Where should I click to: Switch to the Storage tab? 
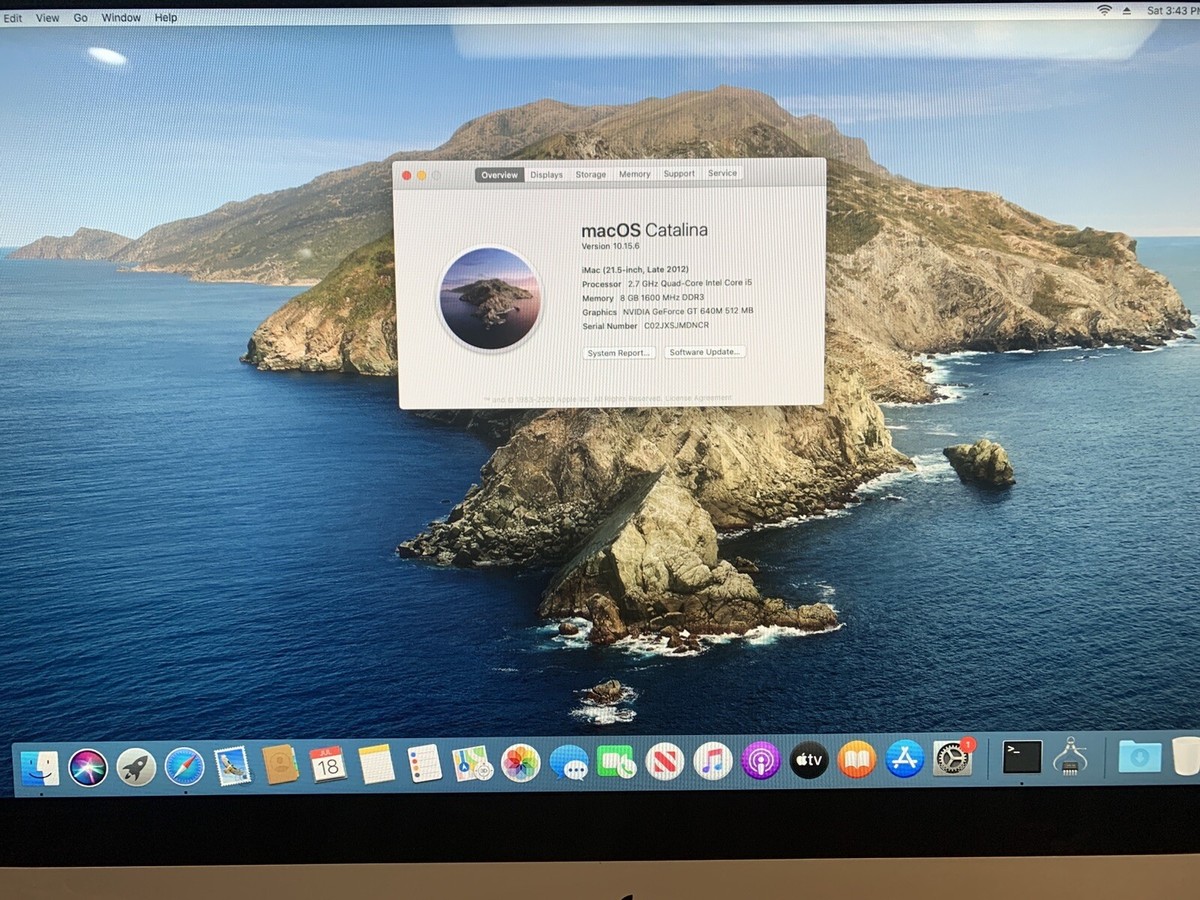coord(591,174)
